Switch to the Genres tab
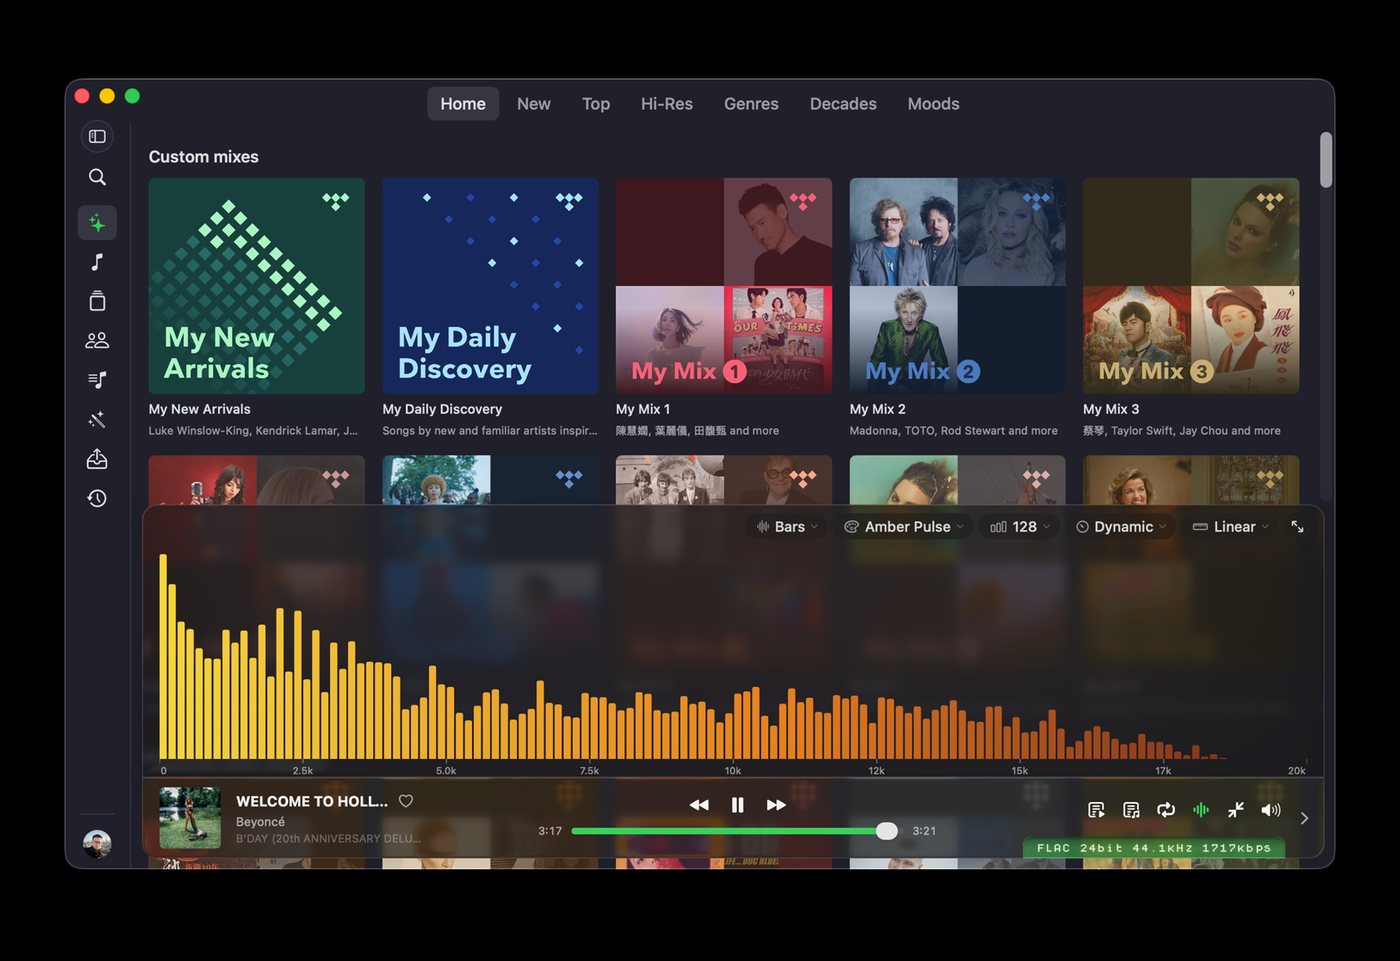Viewport: 1400px width, 961px height. (751, 104)
